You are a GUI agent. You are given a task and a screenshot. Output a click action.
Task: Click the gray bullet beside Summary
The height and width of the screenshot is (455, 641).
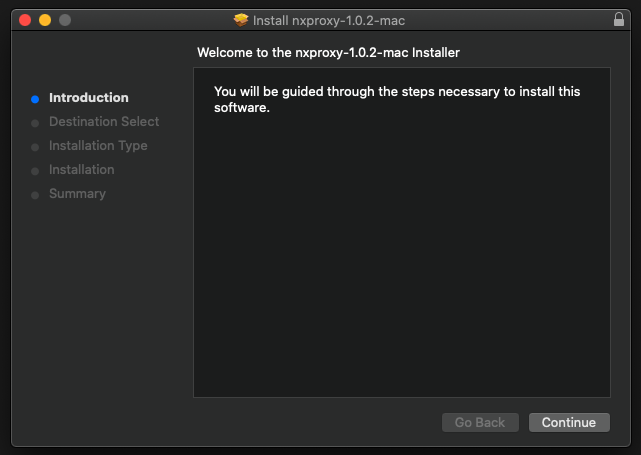click(35, 195)
